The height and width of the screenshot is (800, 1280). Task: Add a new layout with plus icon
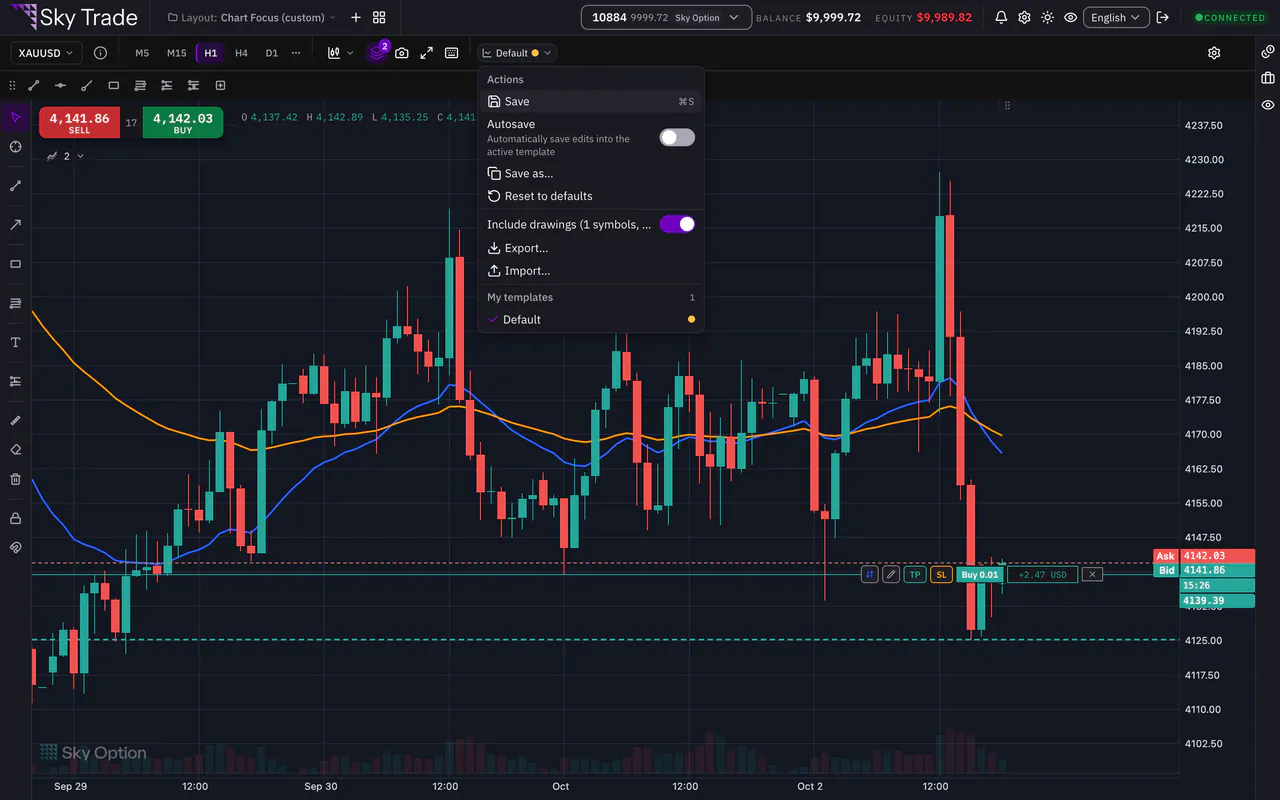click(x=356, y=18)
